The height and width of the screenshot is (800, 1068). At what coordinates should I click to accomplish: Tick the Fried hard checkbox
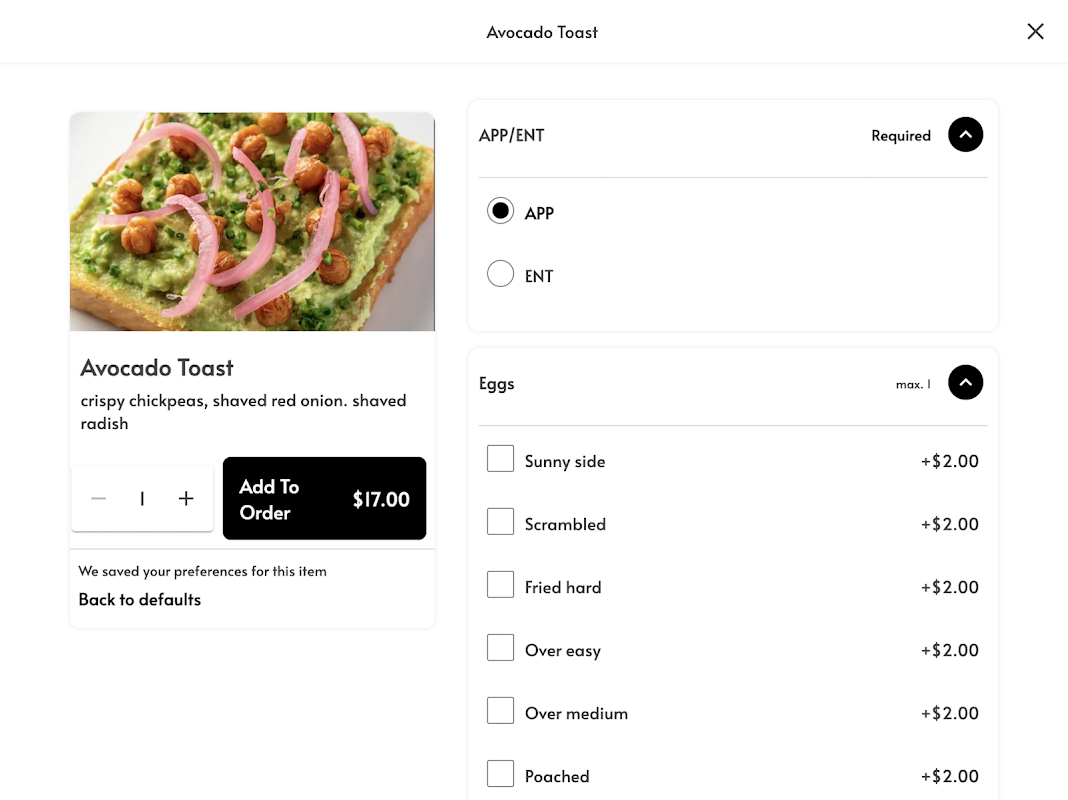(x=500, y=585)
